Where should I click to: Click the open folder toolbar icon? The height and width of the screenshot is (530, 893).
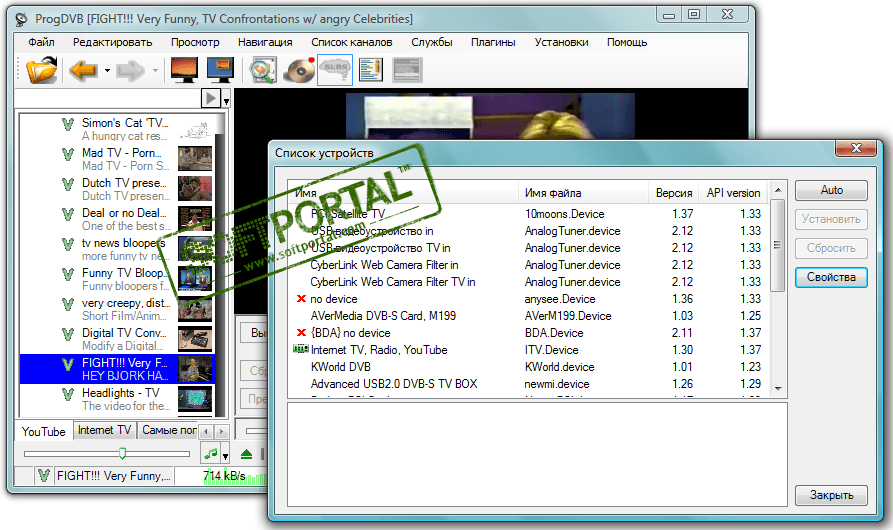tap(42, 70)
